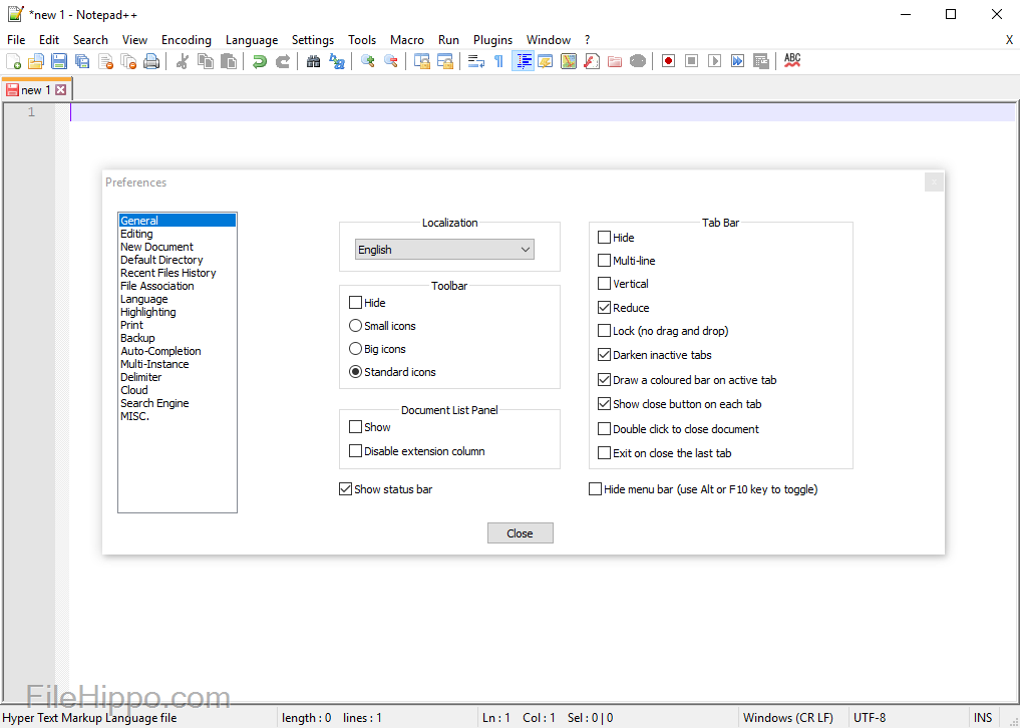Save the document with the floppy disk icon

tap(59, 61)
